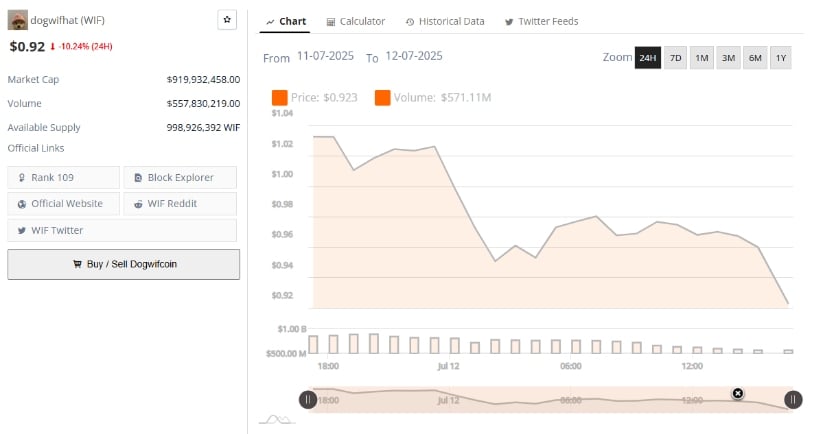This screenshot has width=825, height=434.
Task: Grab the left range slider handle
Action: click(308, 400)
